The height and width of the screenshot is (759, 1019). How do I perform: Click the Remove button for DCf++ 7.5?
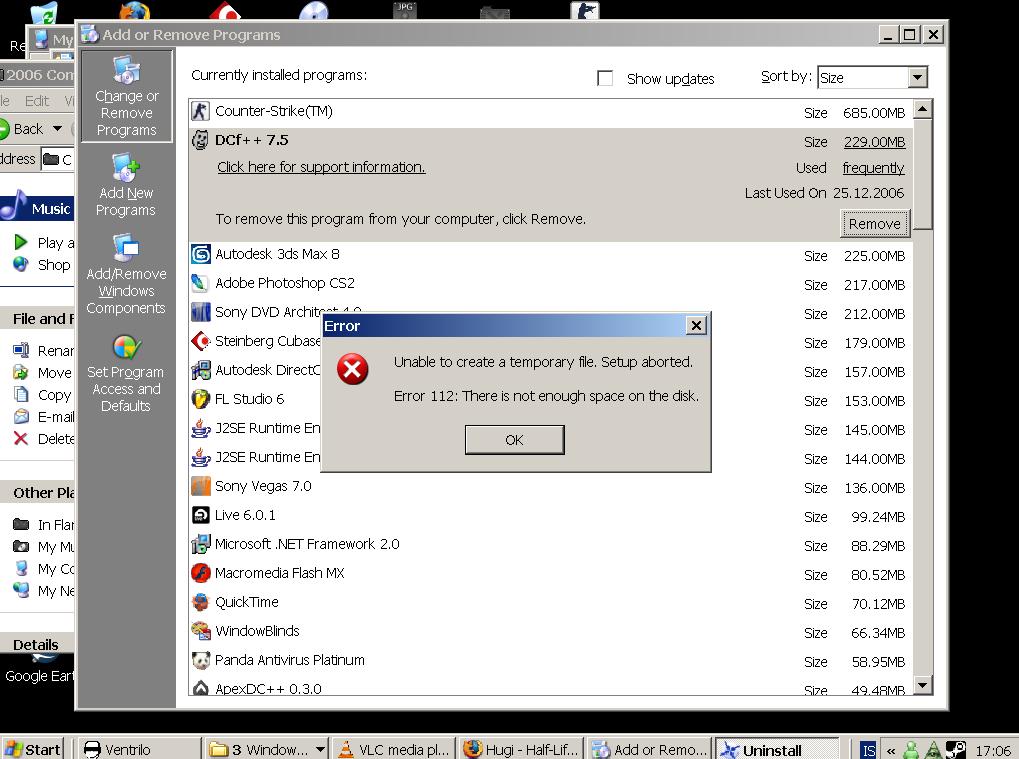coord(874,224)
